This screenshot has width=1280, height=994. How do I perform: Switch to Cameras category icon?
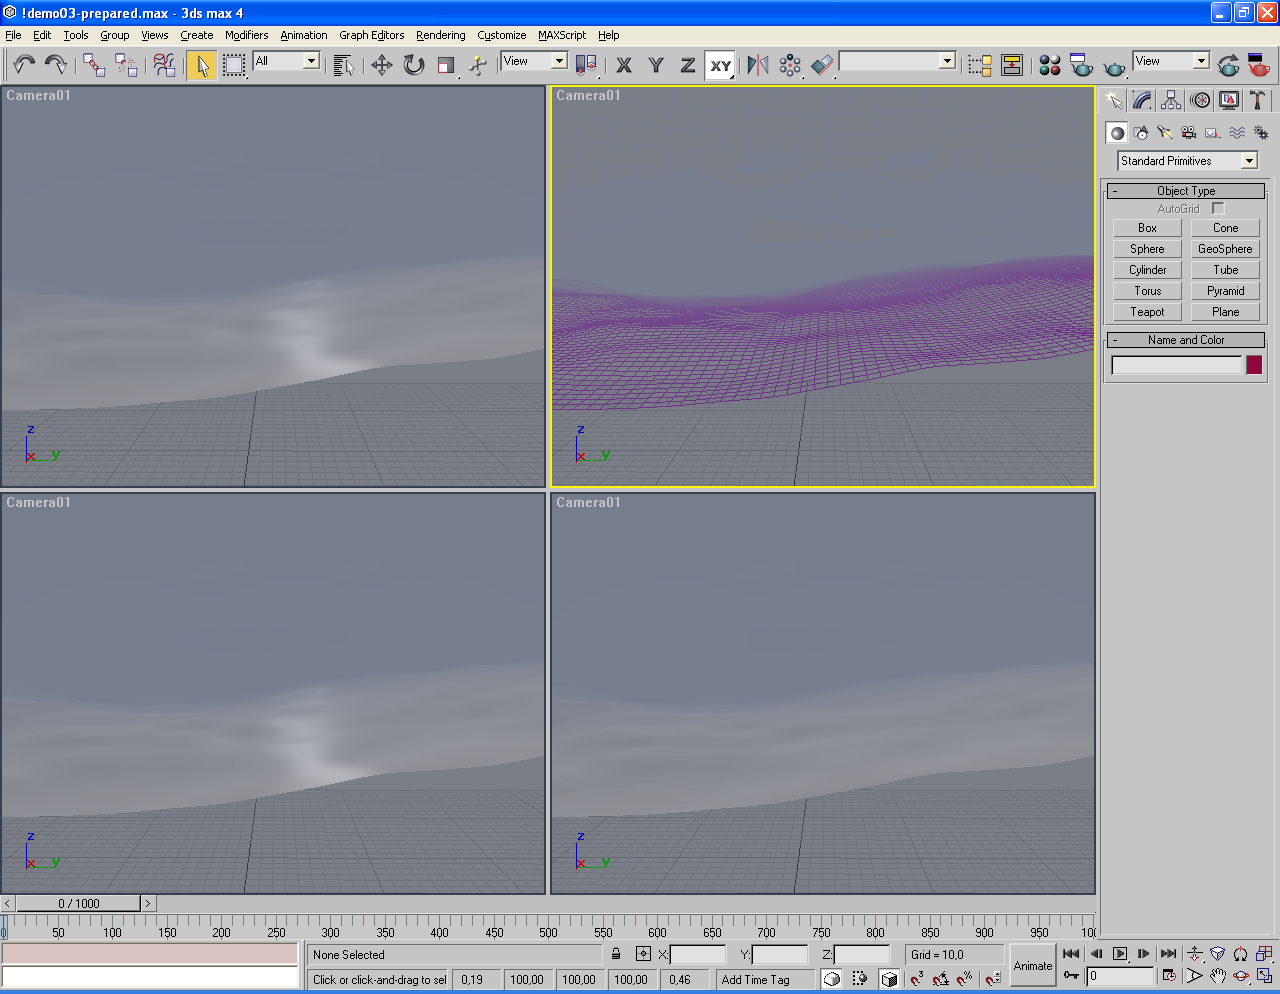coord(1188,133)
